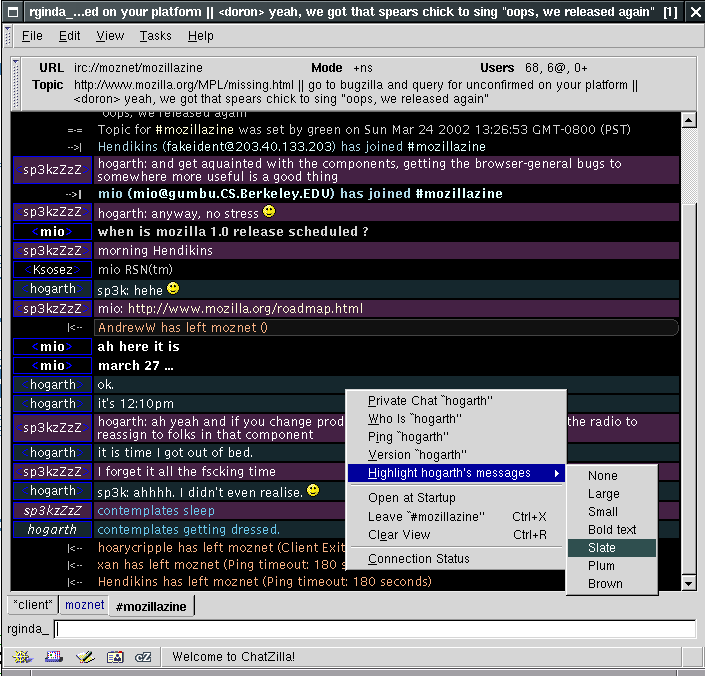Click the scrollbar up arrow
This screenshot has height=676, width=705.
click(x=689, y=120)
